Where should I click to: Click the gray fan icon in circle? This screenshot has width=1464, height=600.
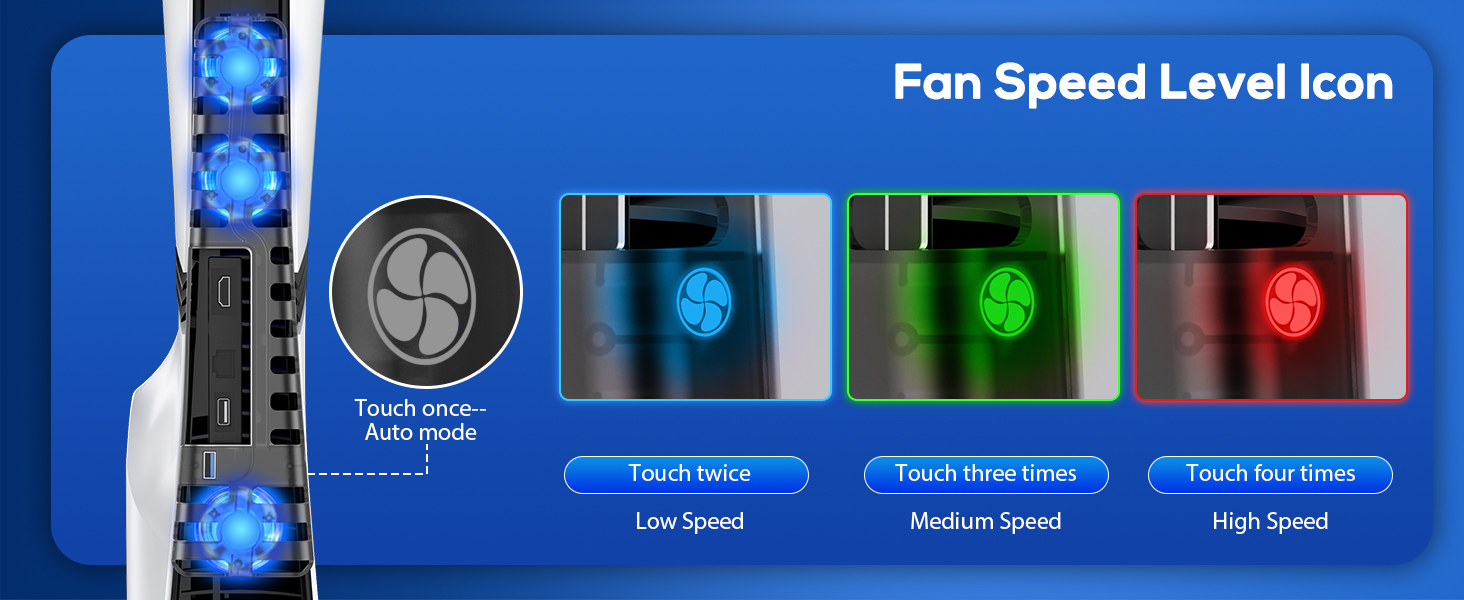coord(426,292)
